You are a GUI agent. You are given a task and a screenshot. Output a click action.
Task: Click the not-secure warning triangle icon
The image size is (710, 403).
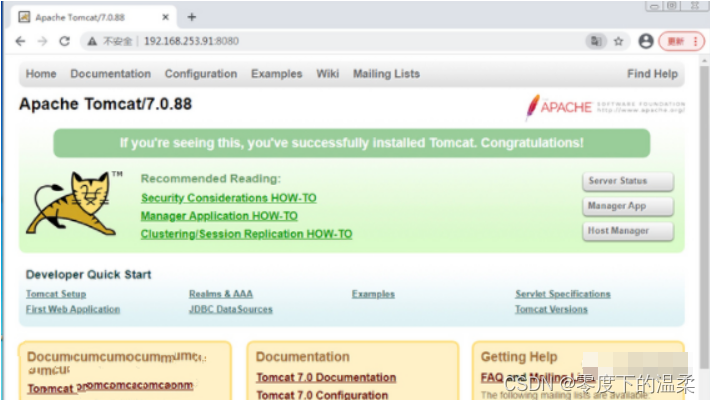92,41
